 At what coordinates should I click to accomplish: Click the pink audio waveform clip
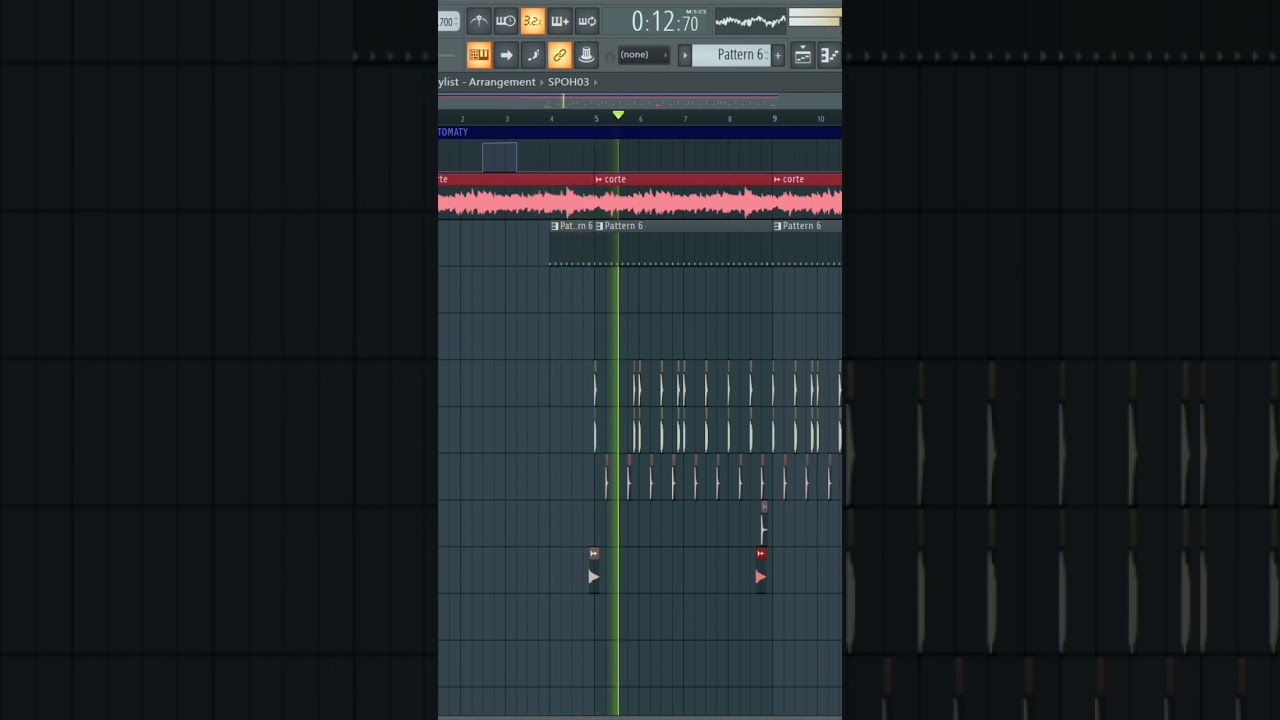[x=640, y=202]
